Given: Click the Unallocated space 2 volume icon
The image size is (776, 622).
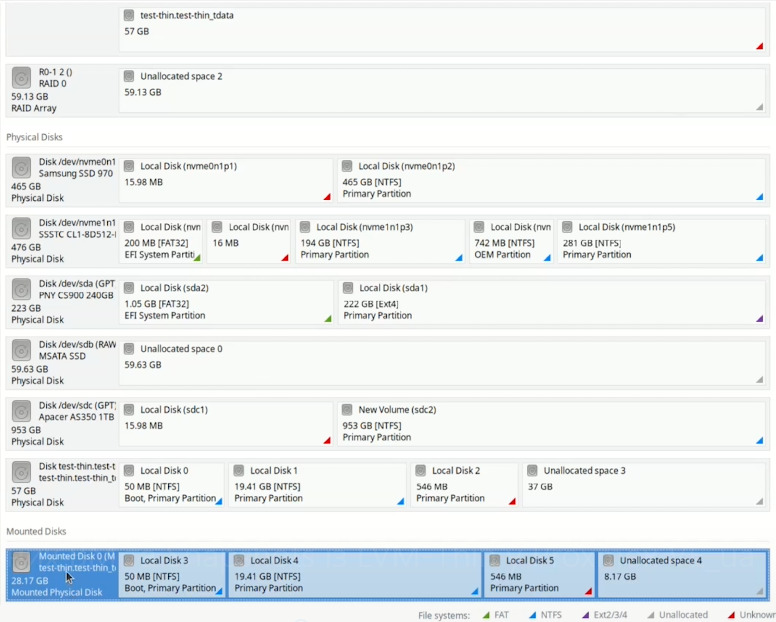Looking at the screenshot, I should [x=129, y=76].
